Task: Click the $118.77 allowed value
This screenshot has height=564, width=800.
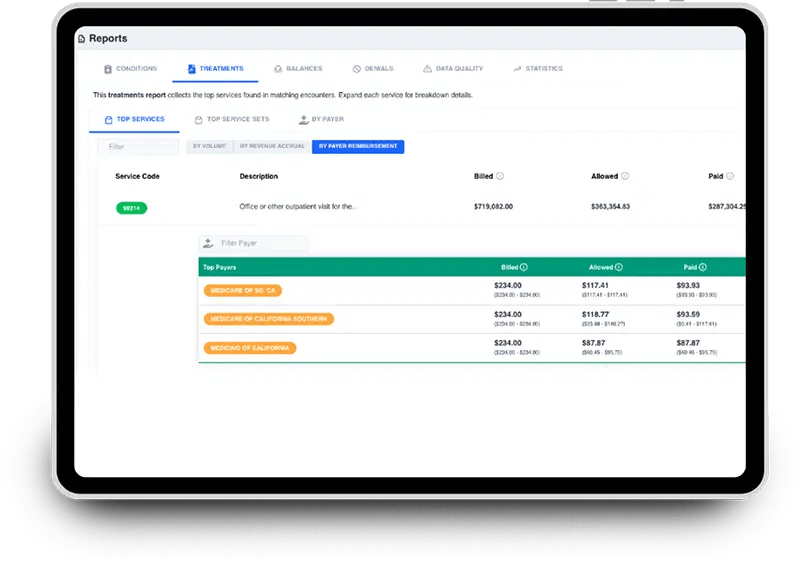Action: point(595,315)
